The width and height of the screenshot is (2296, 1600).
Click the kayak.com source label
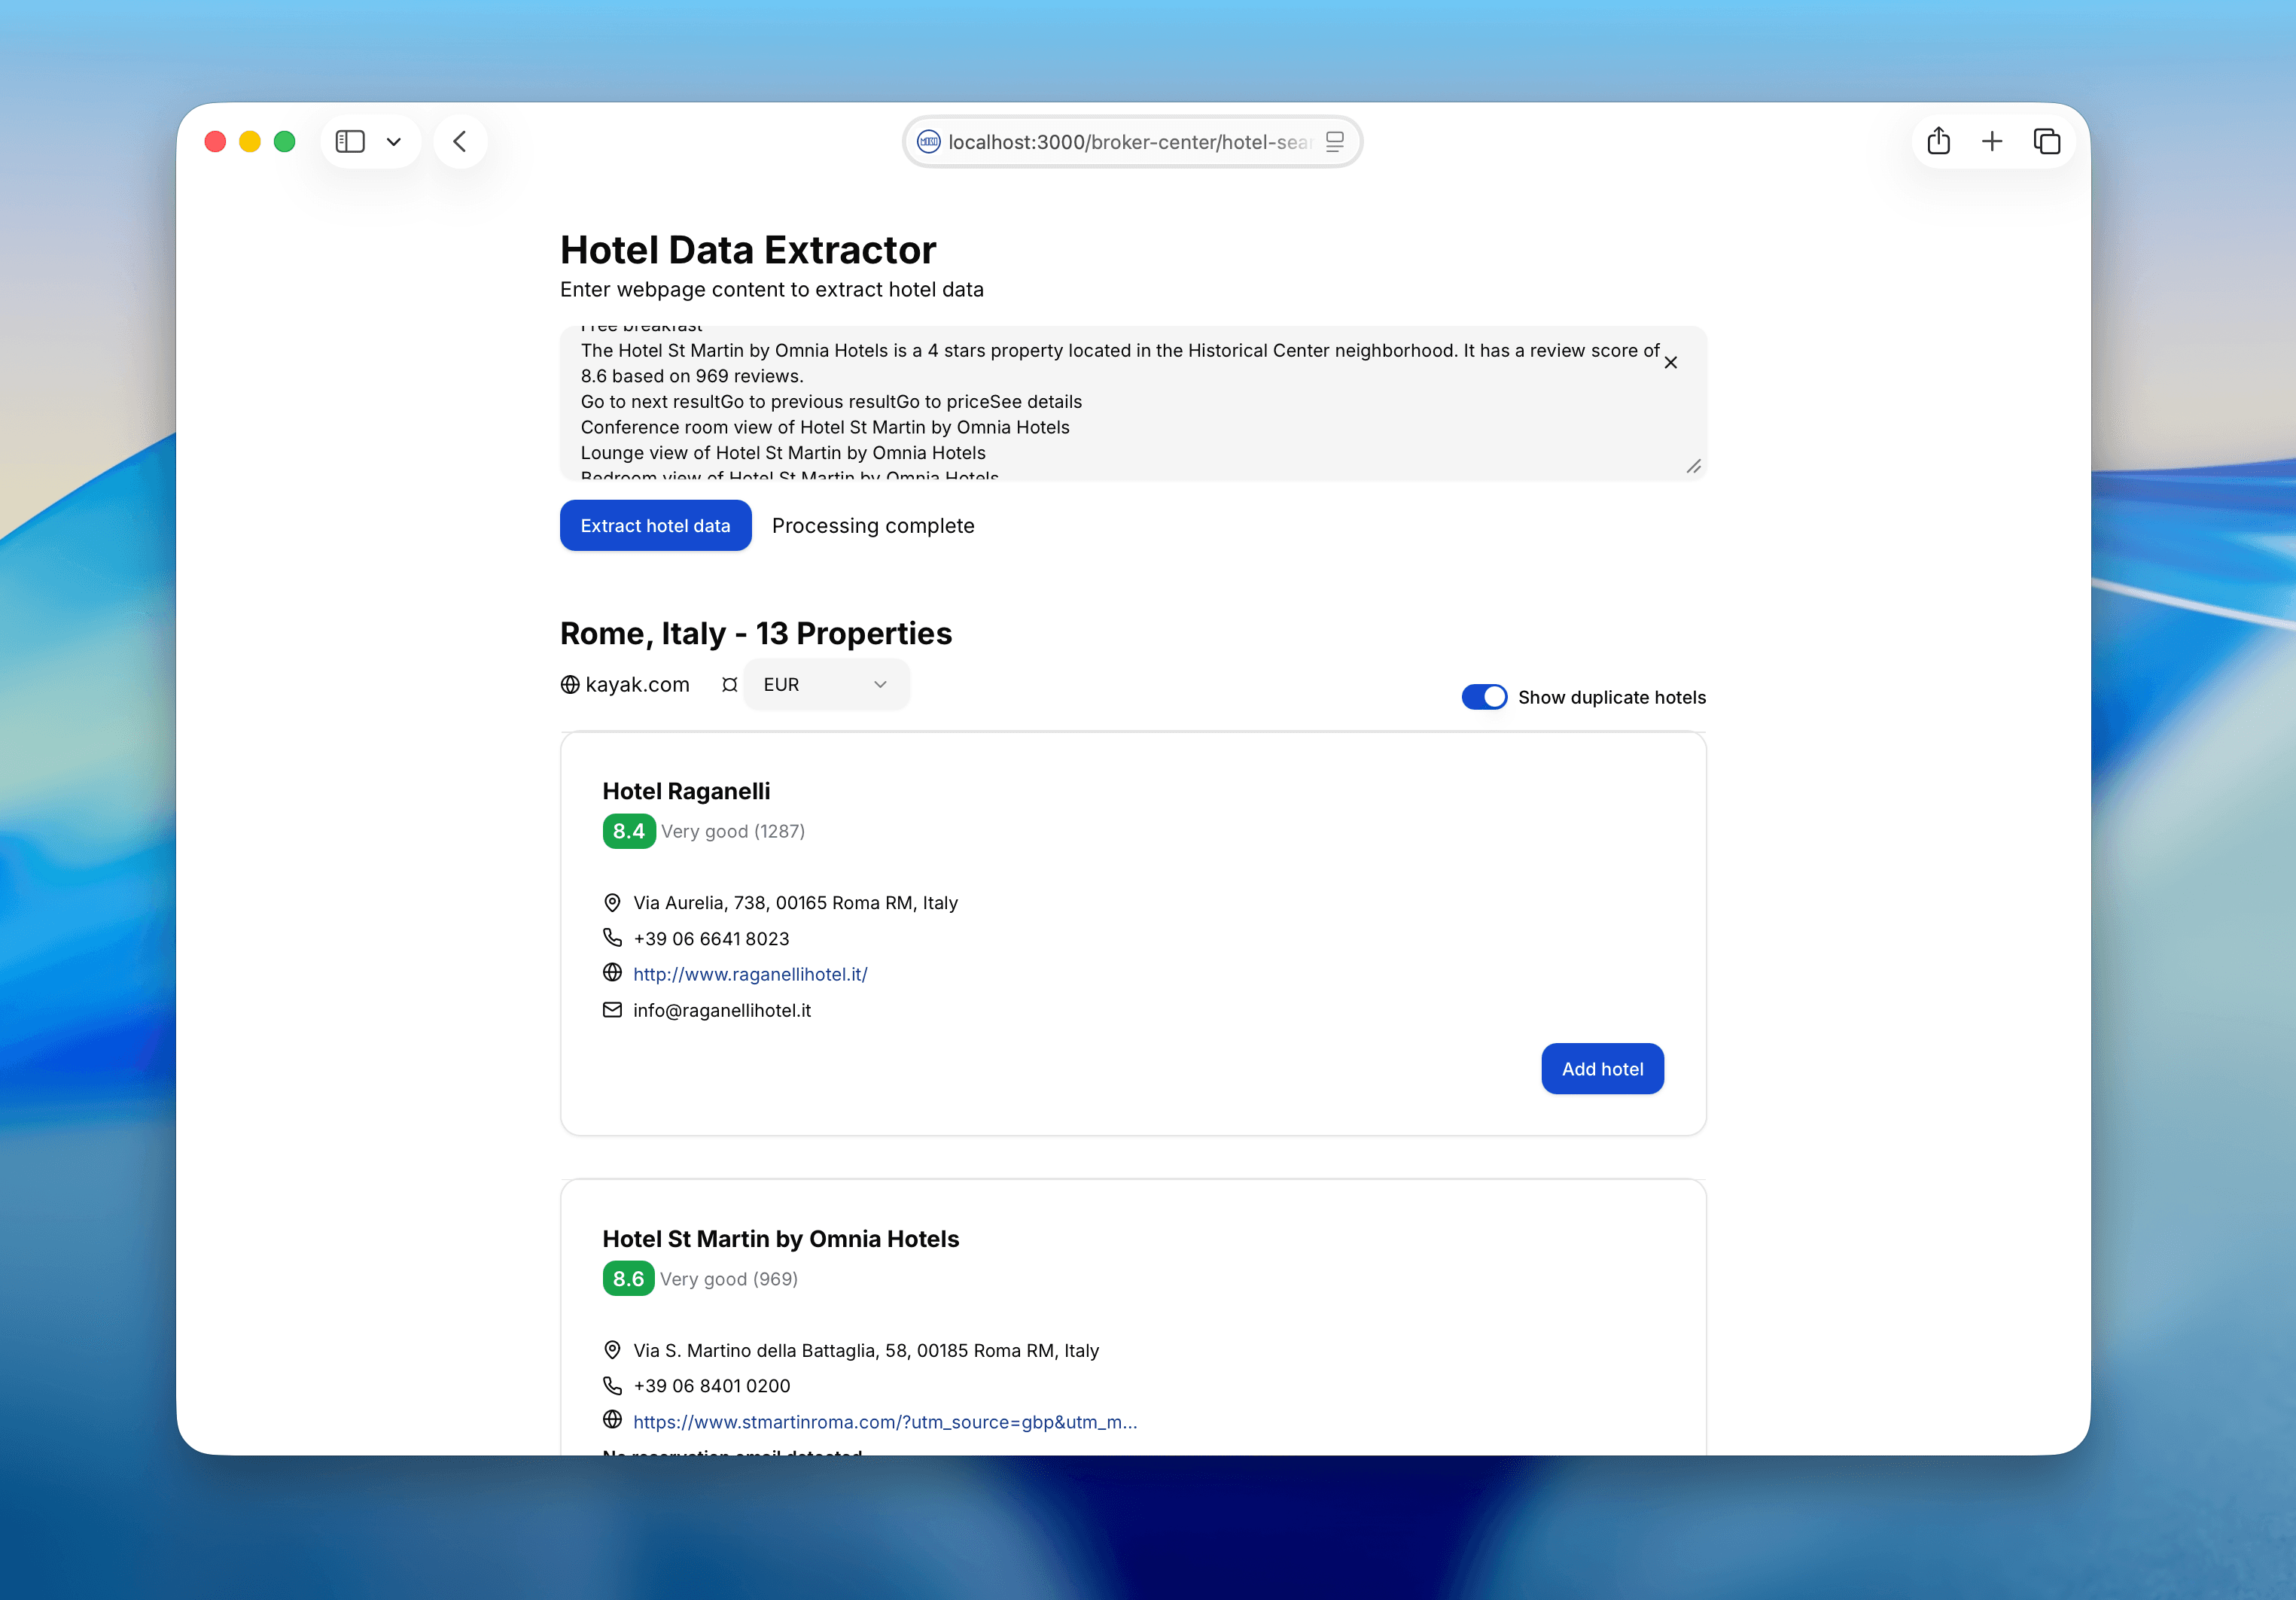coord(637,685)
